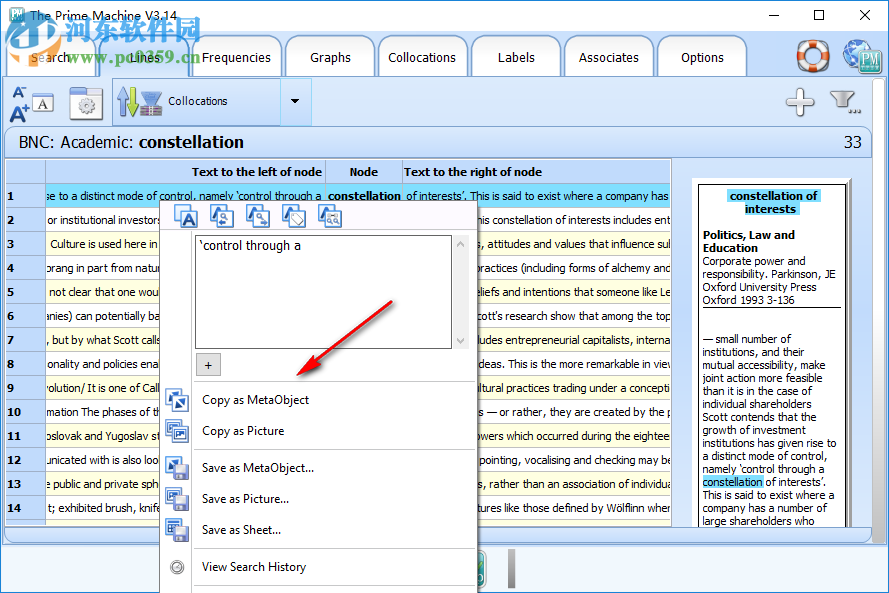Open the funnel filter options icon
Screen dimensions: 889x593
(845, 102)
